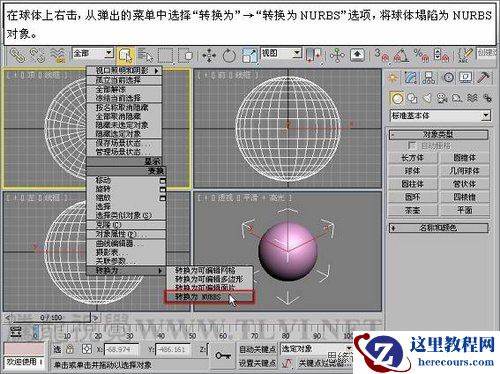Select the Helpers category icon
Screen dimensions: 500x374
click(457, 98)
